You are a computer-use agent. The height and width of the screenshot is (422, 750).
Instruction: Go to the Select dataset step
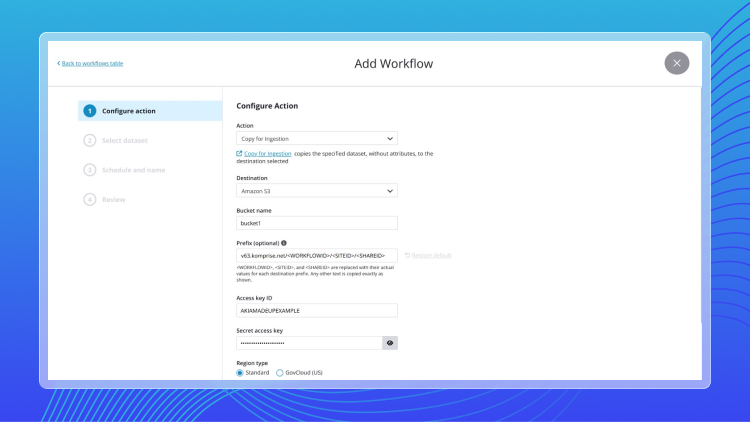[x=124, y=141]
